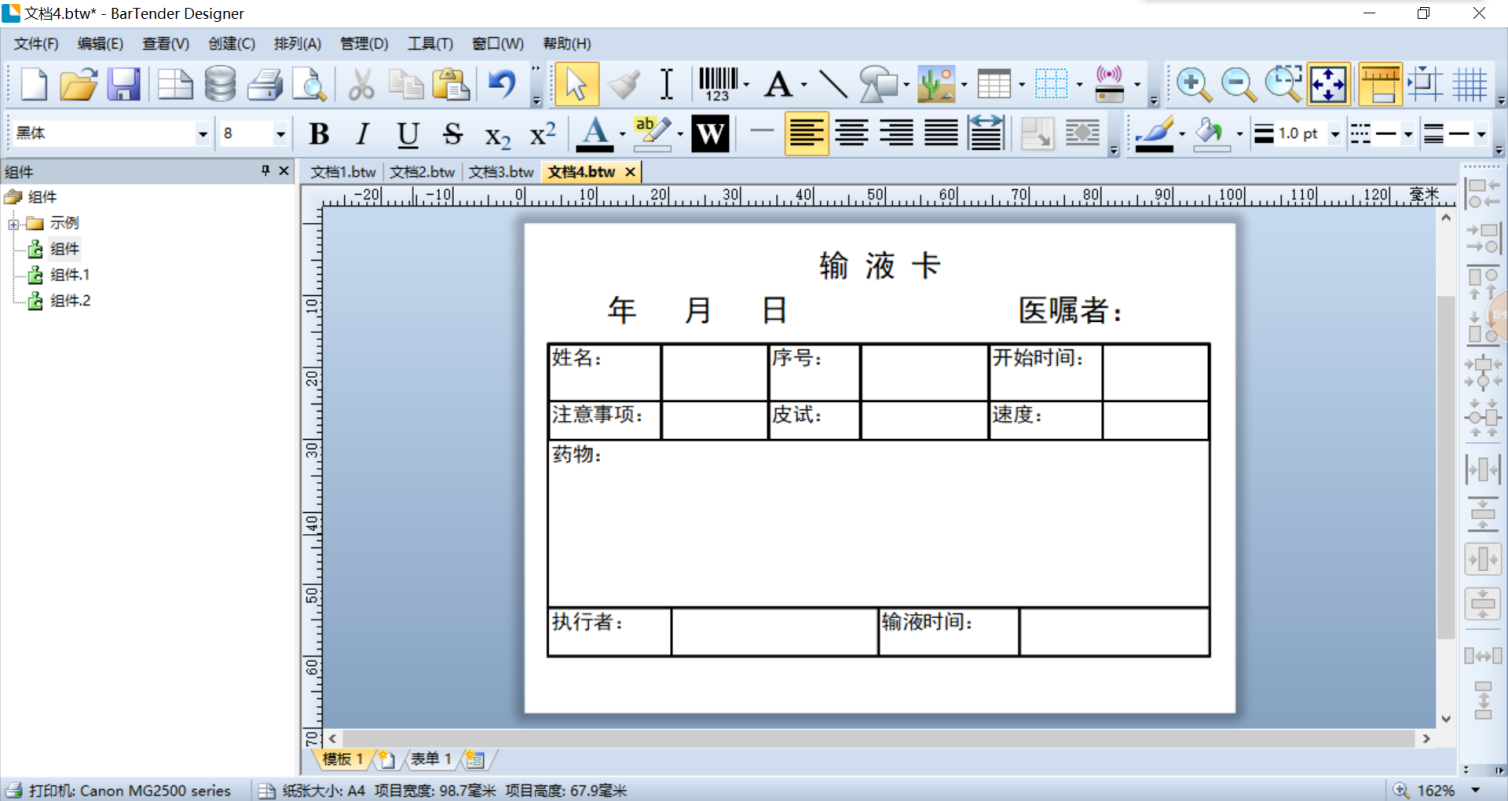This screenshot has width=1508, height=801.
Task: Open print preview magnifier icon
Action: (x=309, y=84)
